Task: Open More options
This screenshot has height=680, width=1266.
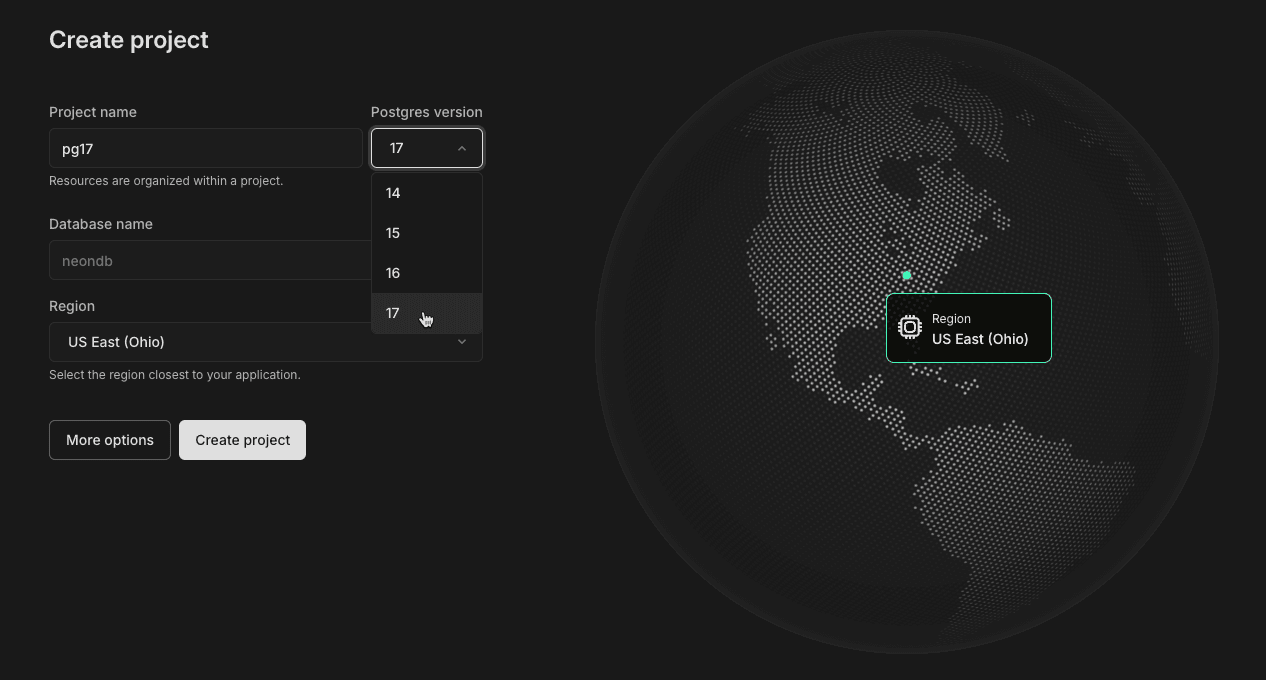Action: coord(110,440)
